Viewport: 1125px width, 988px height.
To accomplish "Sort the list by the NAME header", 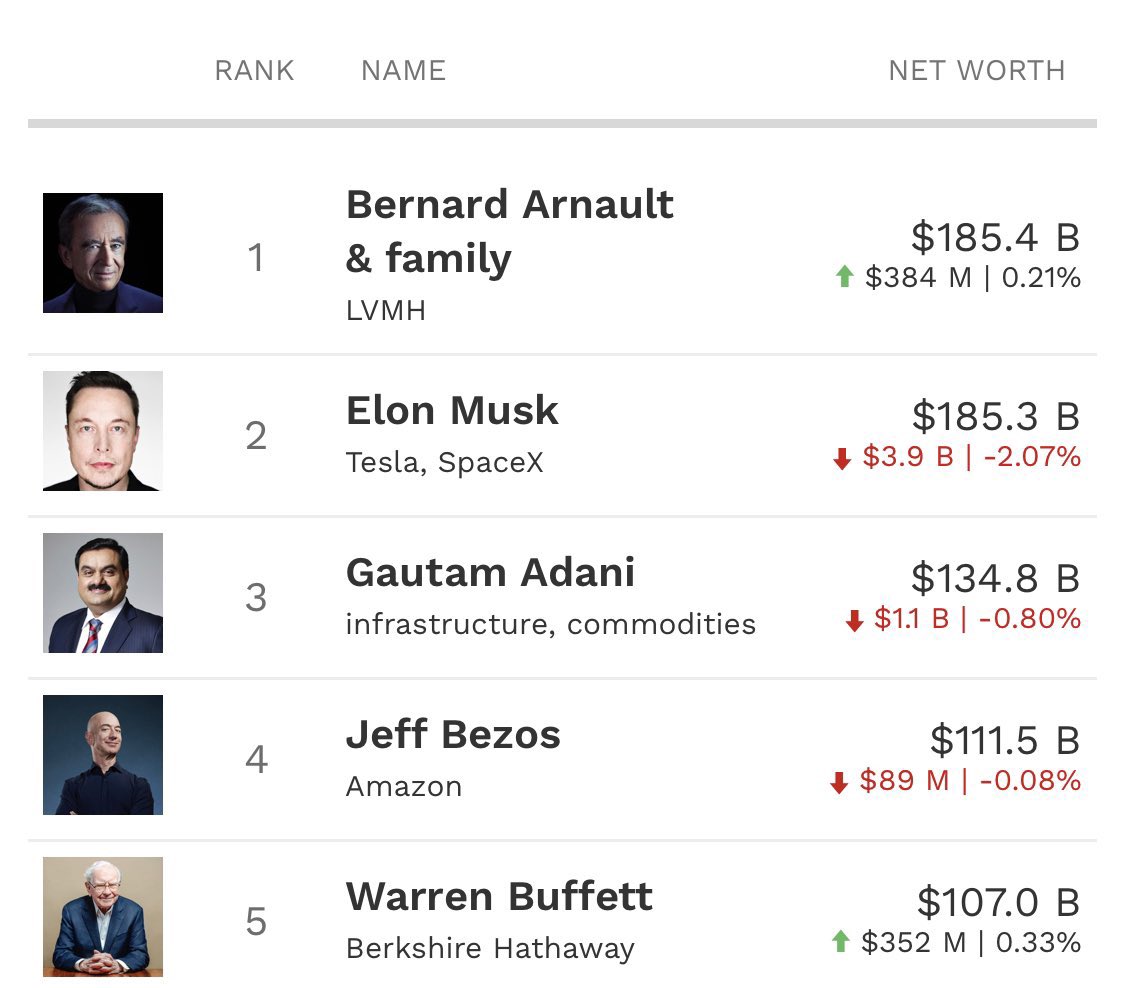I will (403, 71).
